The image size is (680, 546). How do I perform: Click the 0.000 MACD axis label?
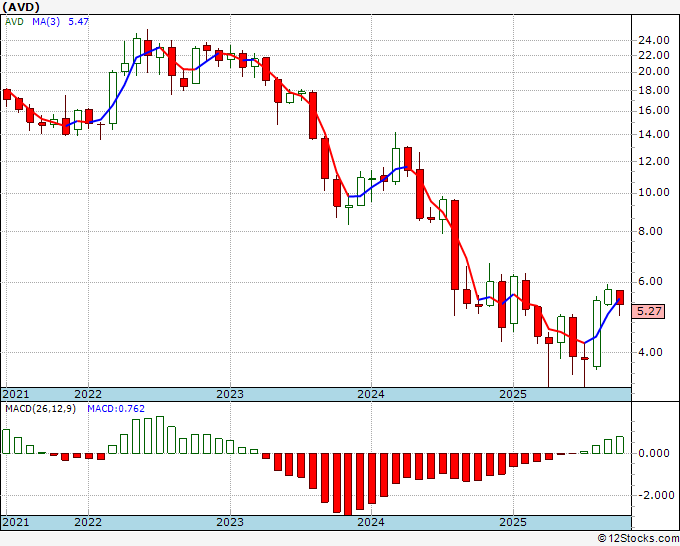pos(654,454)
